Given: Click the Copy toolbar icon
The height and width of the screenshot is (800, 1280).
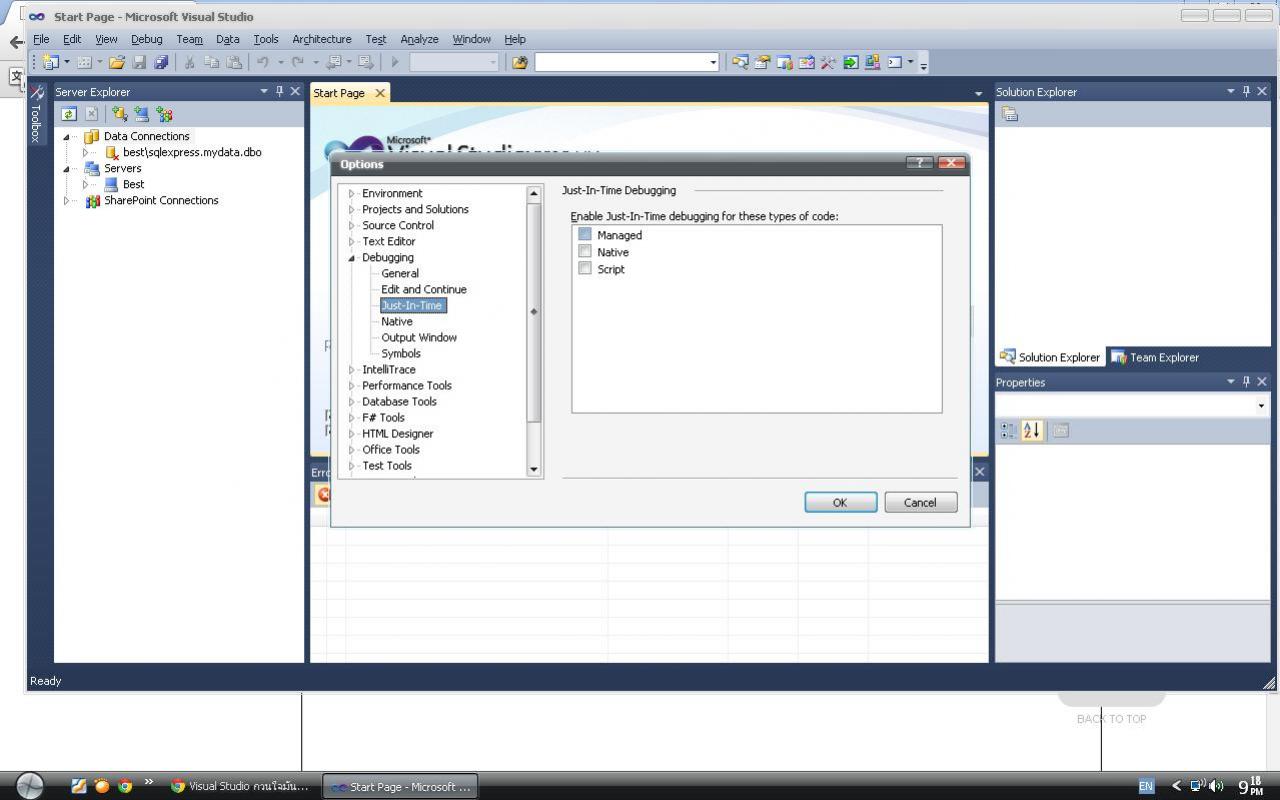Looking at the screenshot, I should click(x=211, y=62).
